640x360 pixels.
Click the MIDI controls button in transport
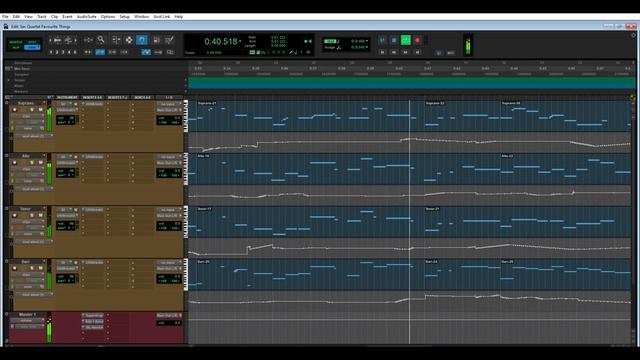(x=451, y=53)
